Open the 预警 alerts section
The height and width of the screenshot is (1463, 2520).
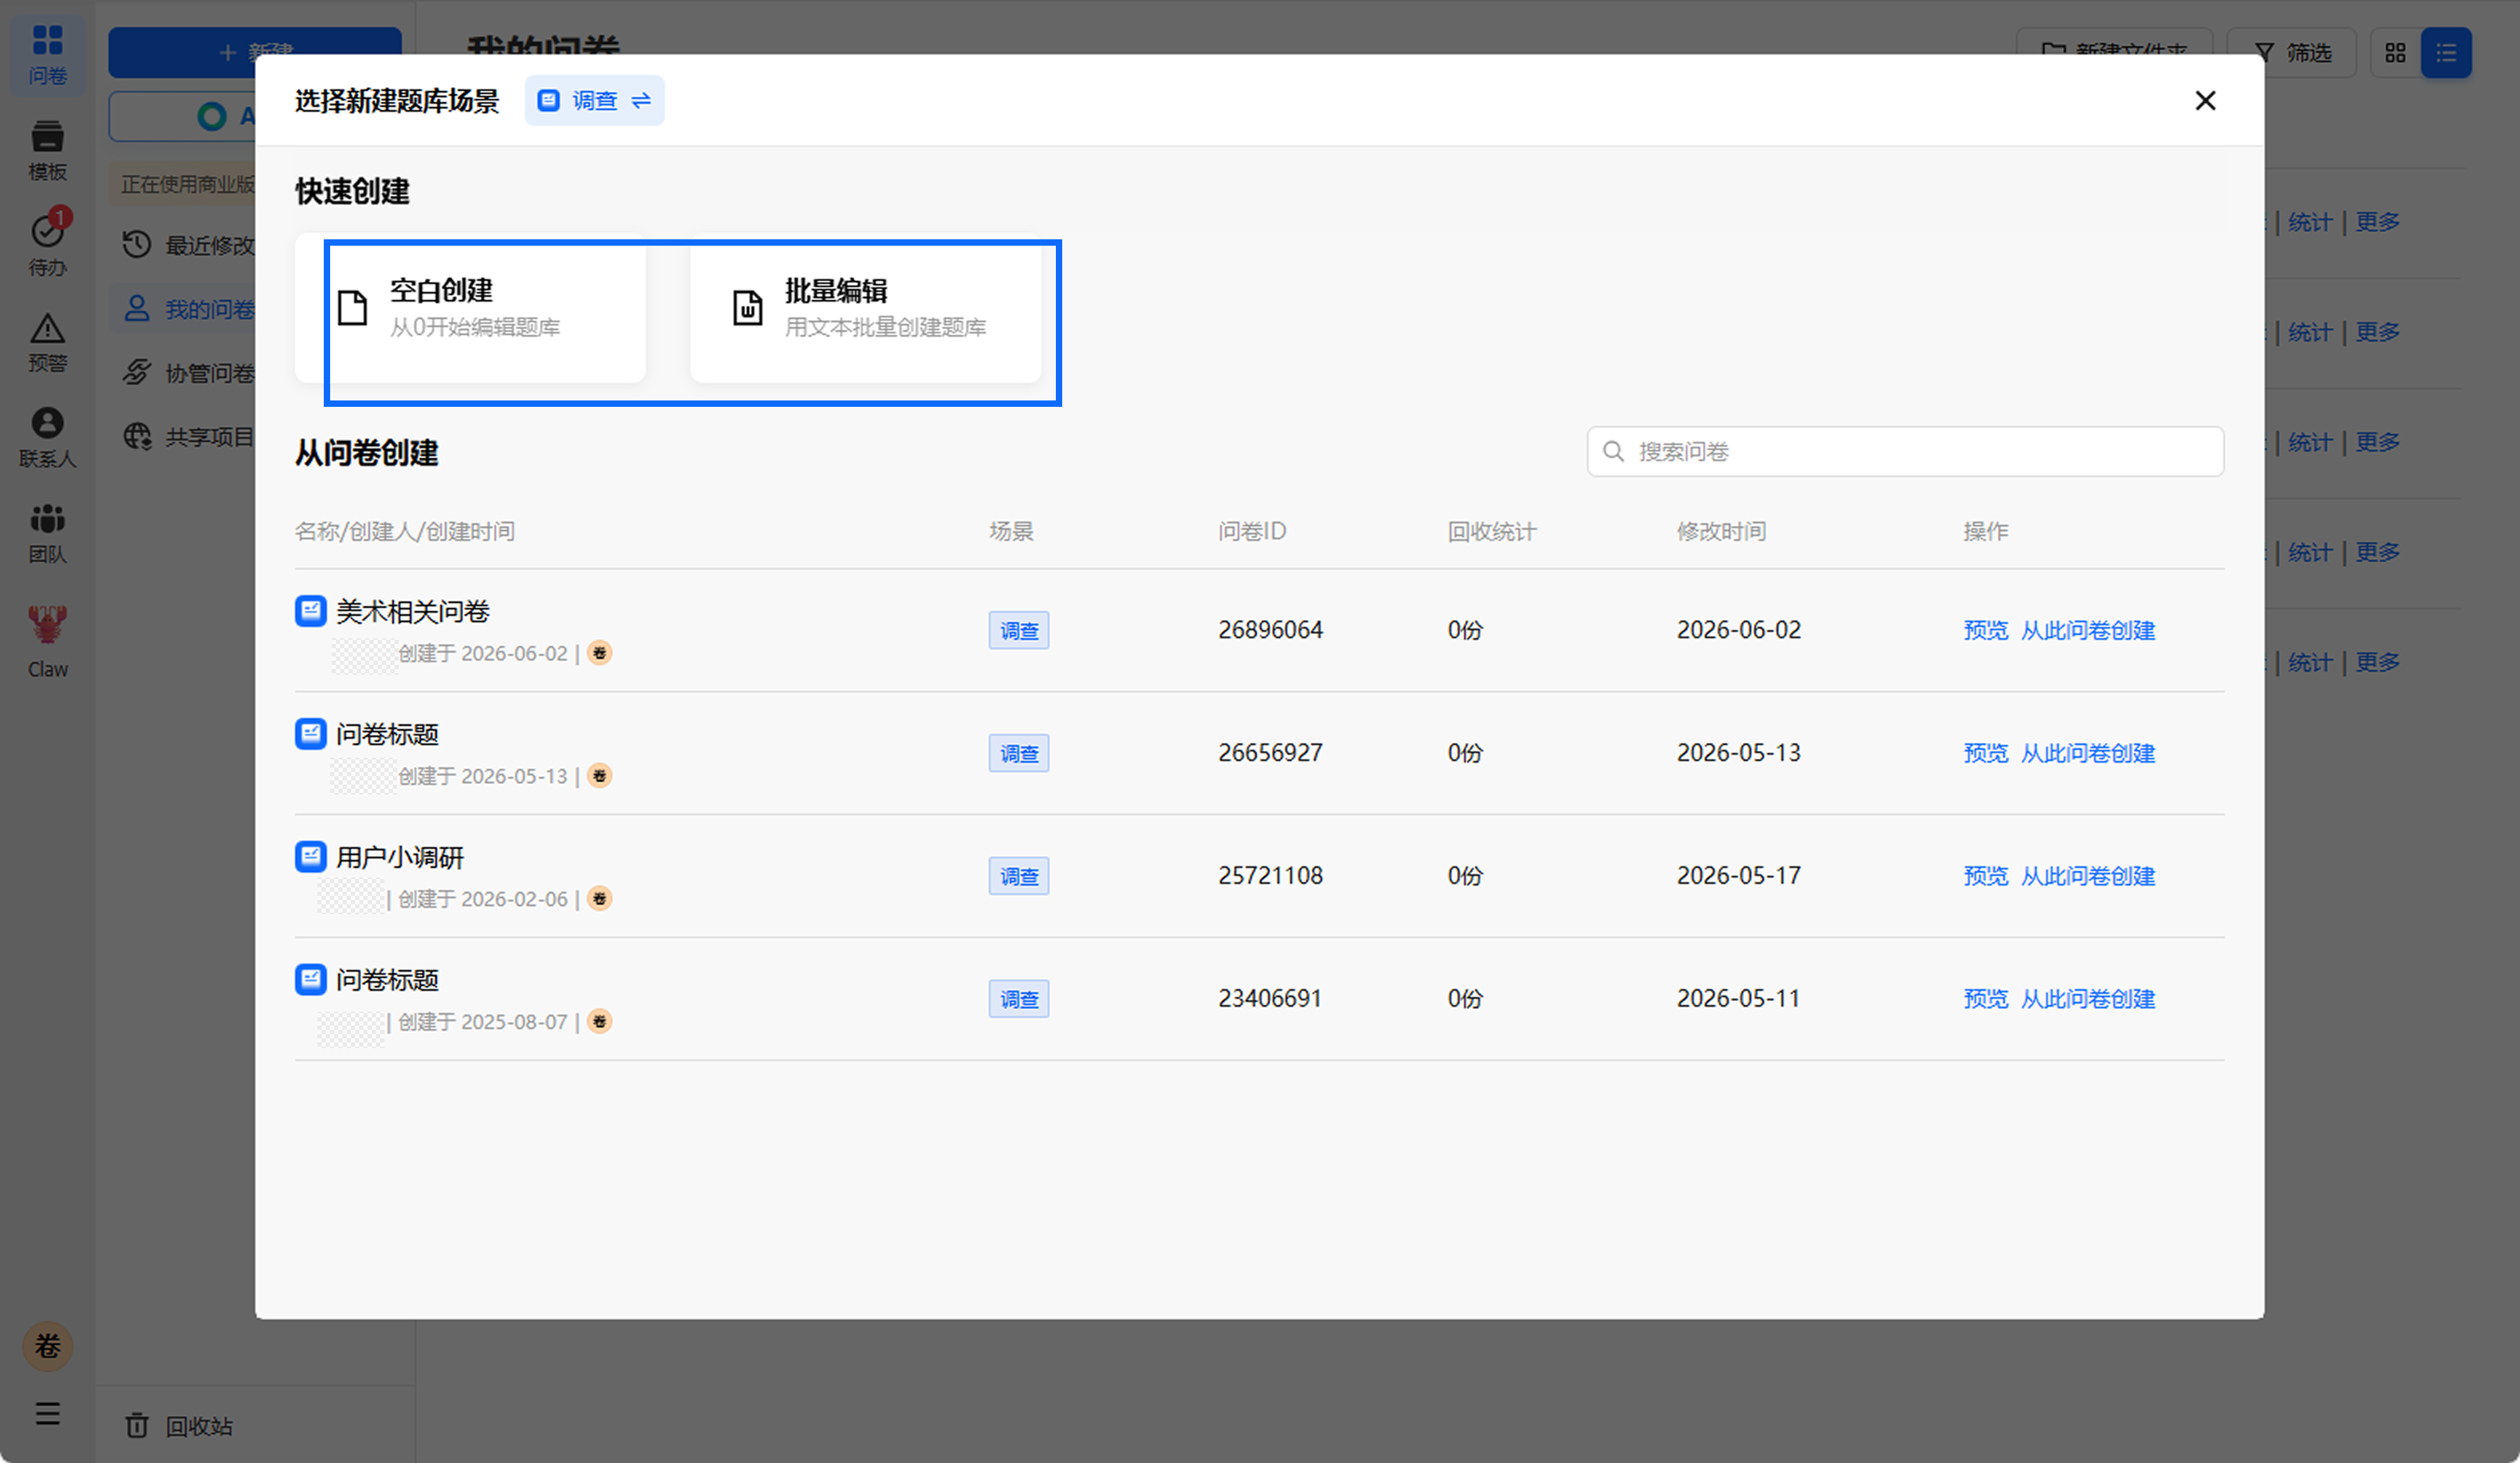coord(47,342)
